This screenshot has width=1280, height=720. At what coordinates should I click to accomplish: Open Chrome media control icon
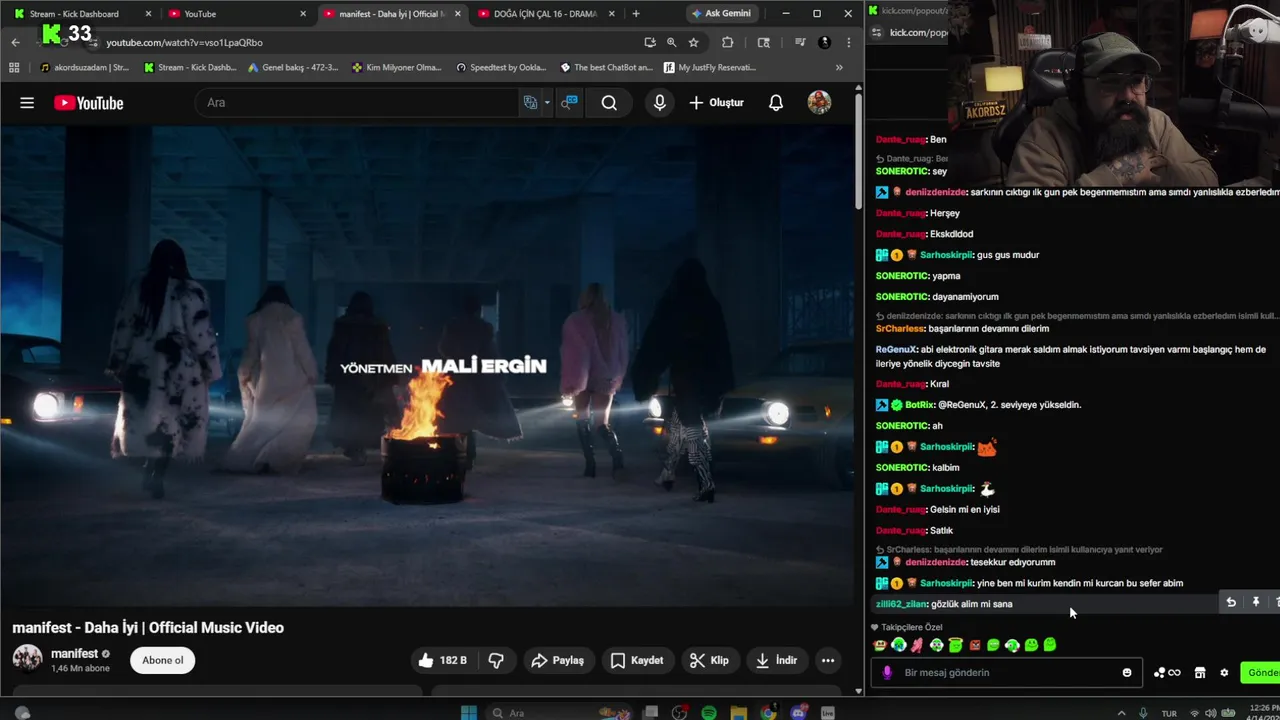click(800, 43)
